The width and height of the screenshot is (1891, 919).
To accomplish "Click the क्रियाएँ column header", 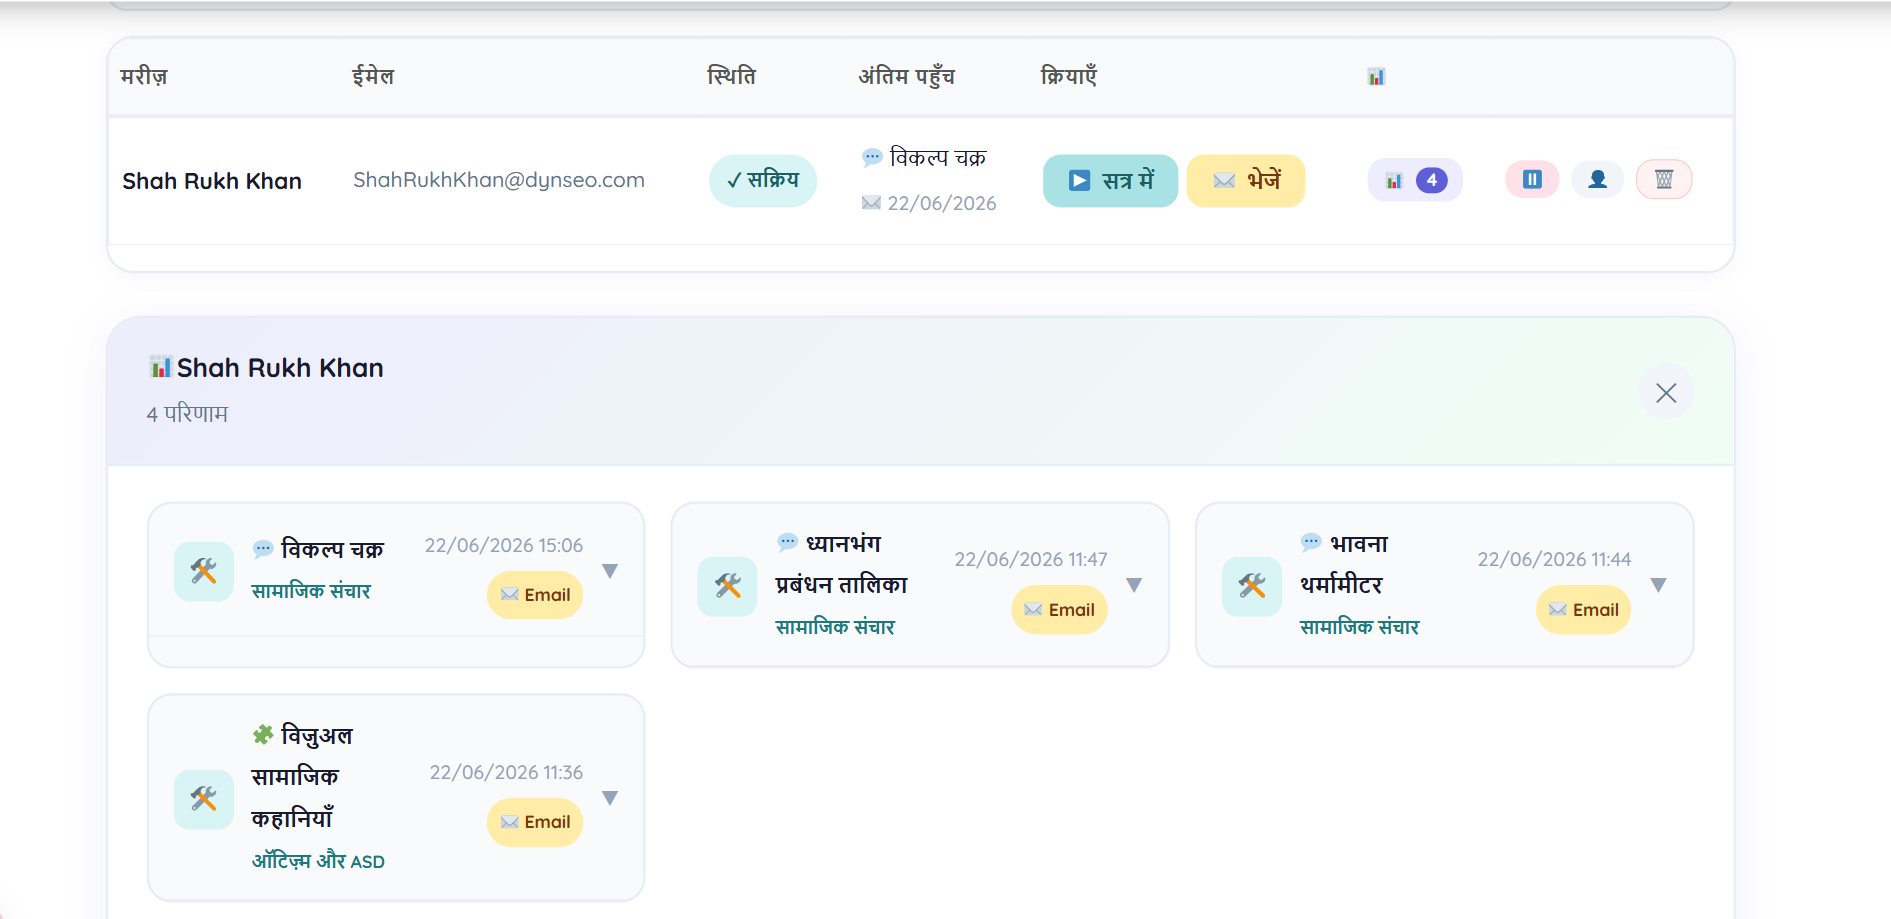I will (x=1069, y=77).
